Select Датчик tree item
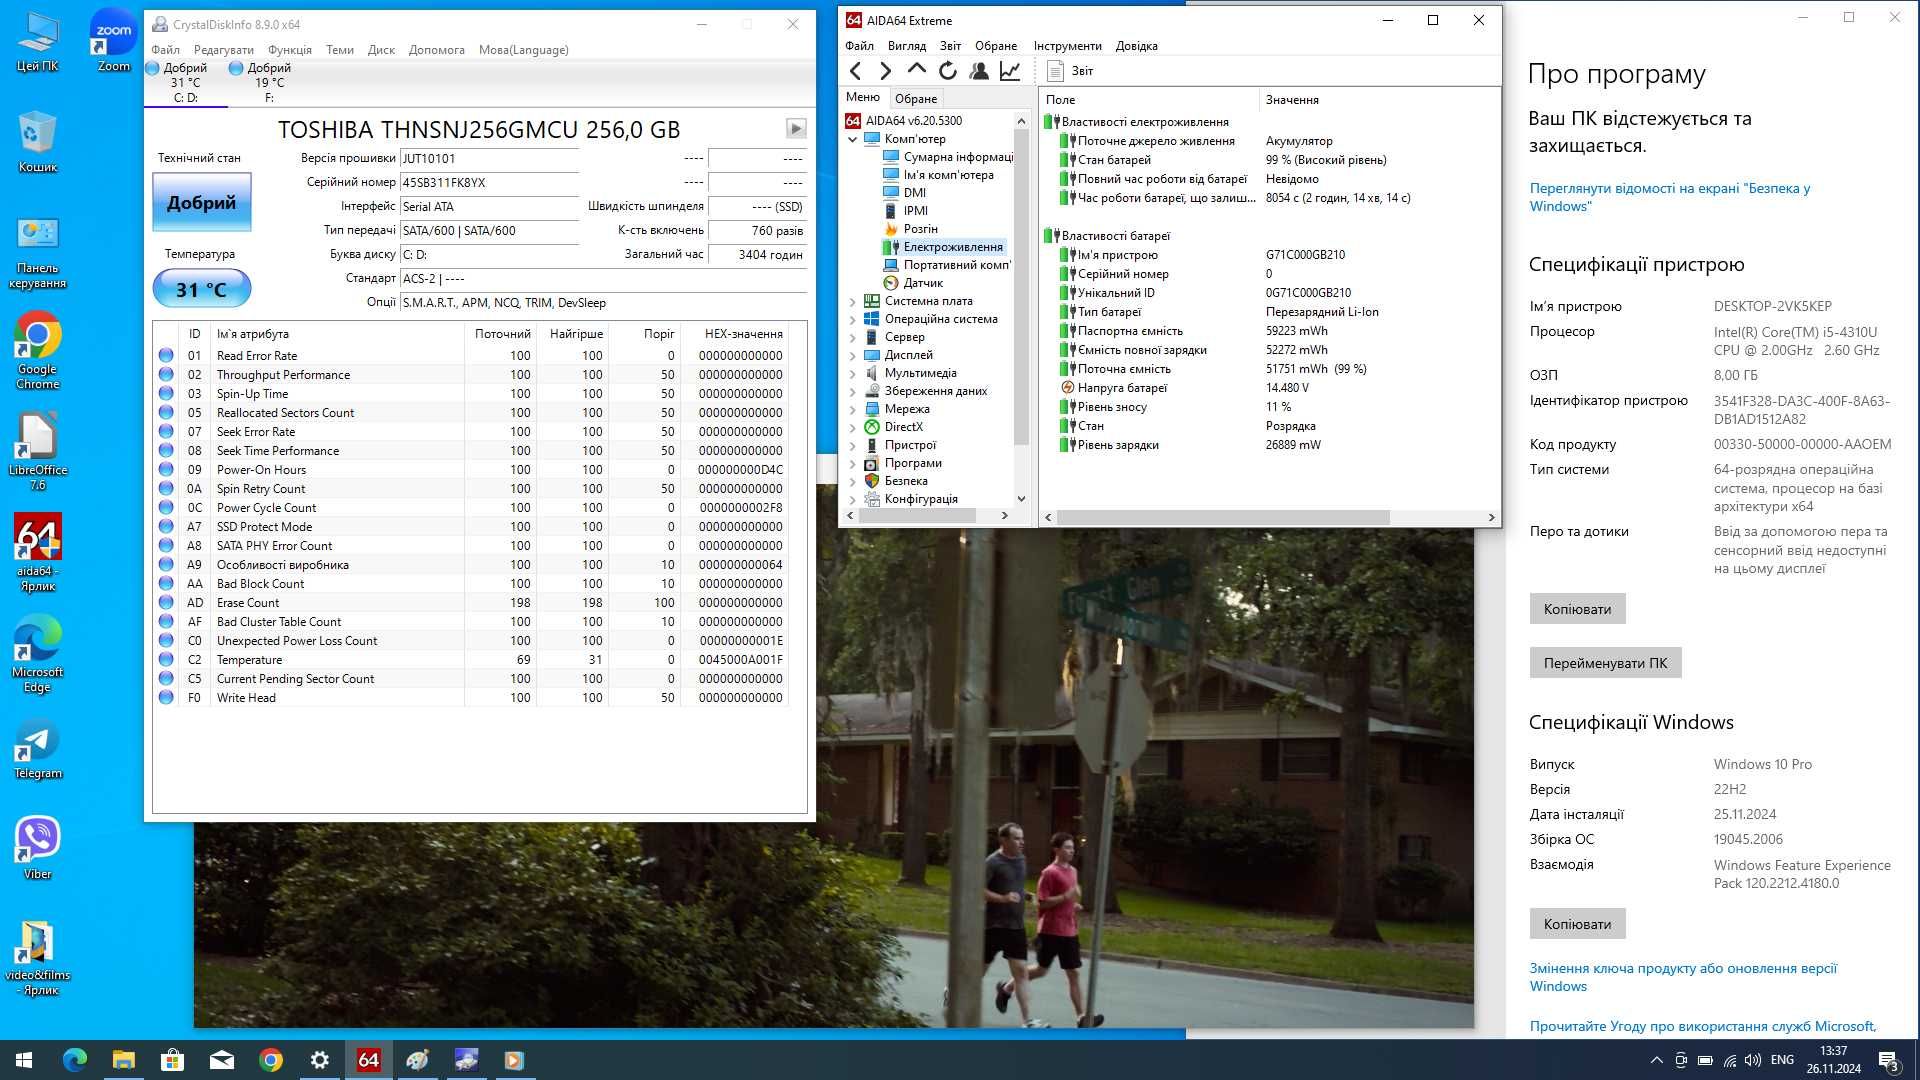Viewport: 1920px width, 1080px height. pyautogui.click(x=912, y=283)
